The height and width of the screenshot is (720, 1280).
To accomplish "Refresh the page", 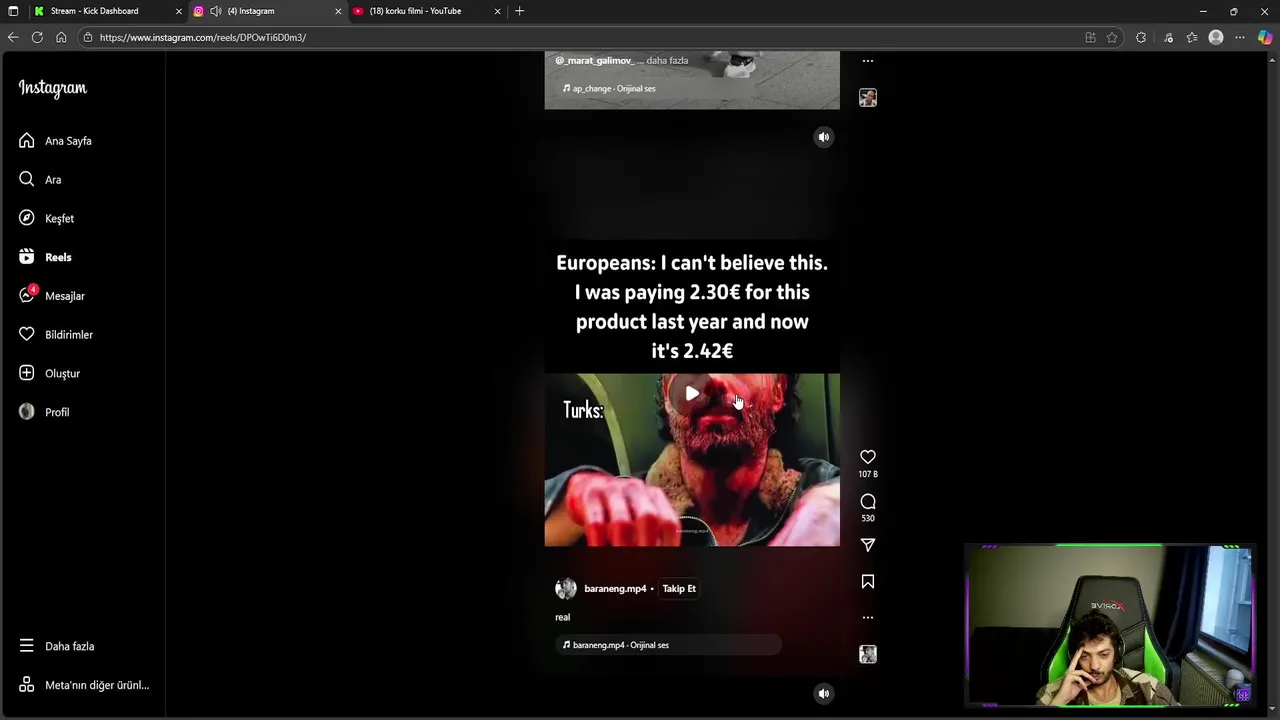I will [x=37, y=37].
